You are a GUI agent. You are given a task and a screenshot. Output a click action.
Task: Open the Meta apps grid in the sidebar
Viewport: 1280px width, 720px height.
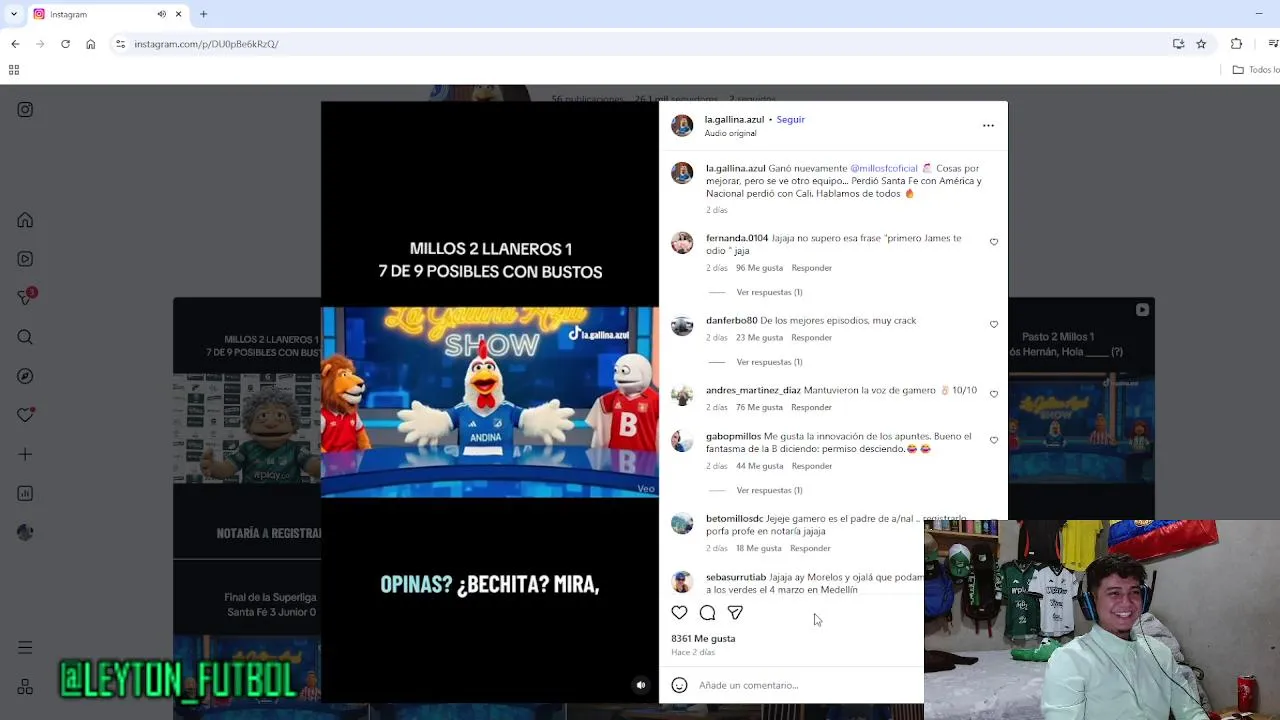pyautogui.click(x=25, y=687)
